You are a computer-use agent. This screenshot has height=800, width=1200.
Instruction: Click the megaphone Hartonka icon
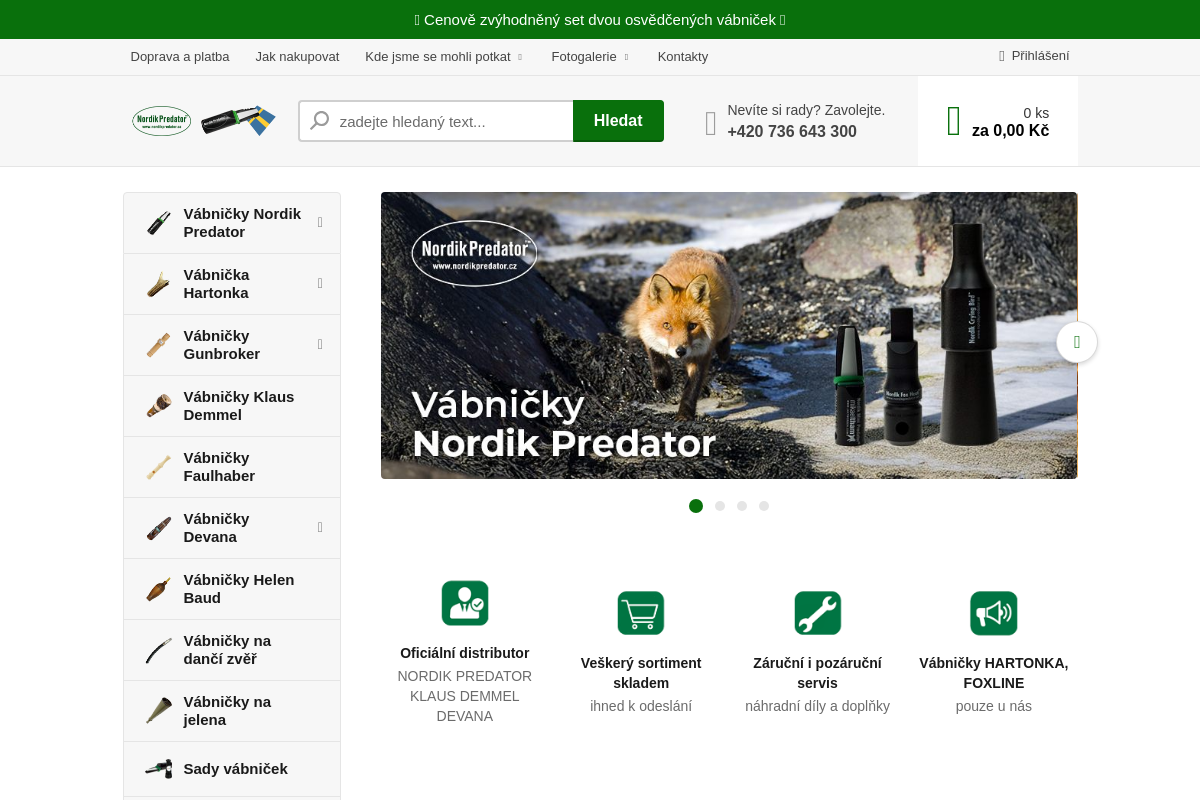(993, 613)
